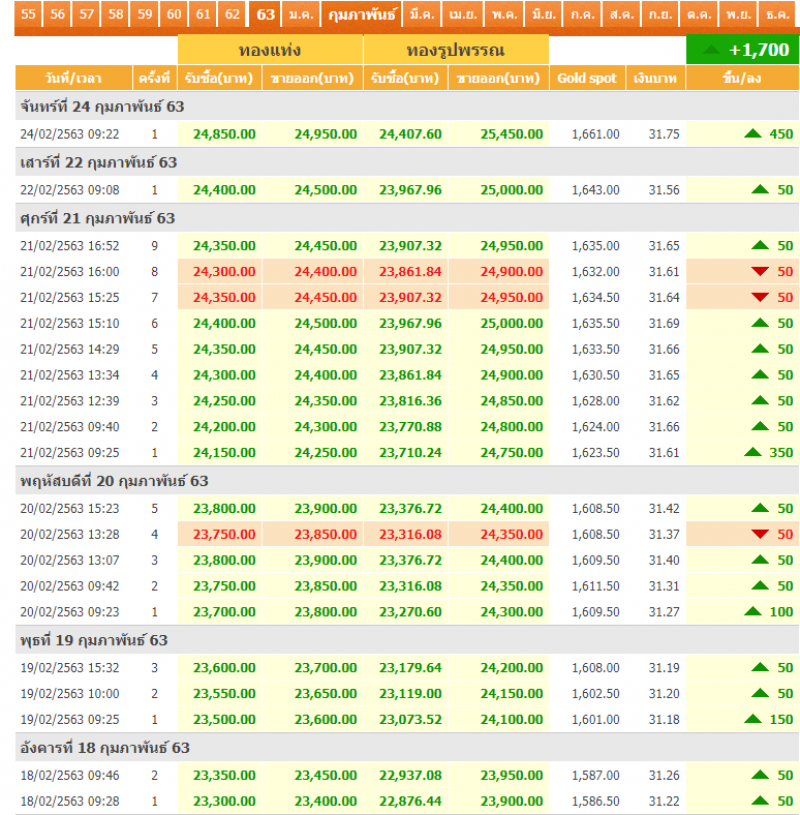800x815 pixels.
Task: Click the red down arrow in 21/02/2563 15:25 row
Action: pyautogui.click(x=760, y=297)
